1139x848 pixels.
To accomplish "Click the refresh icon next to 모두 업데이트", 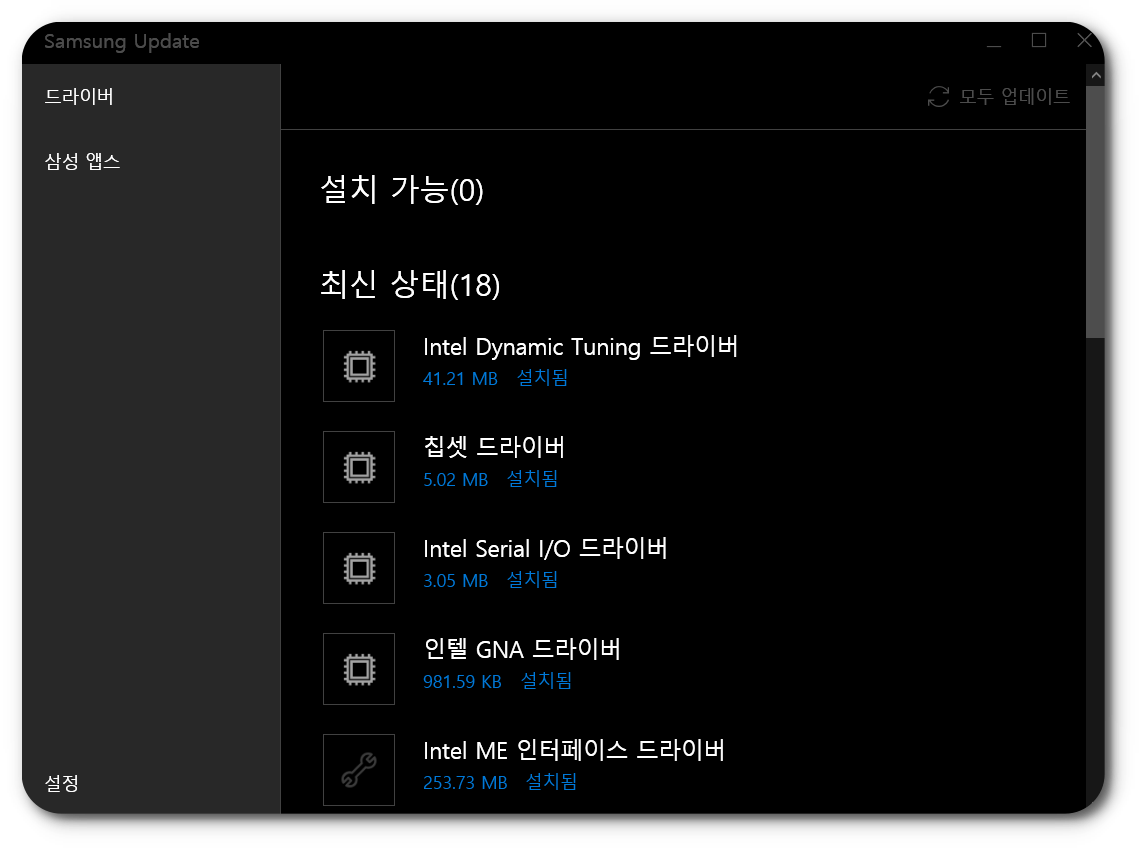I will 937,96.
